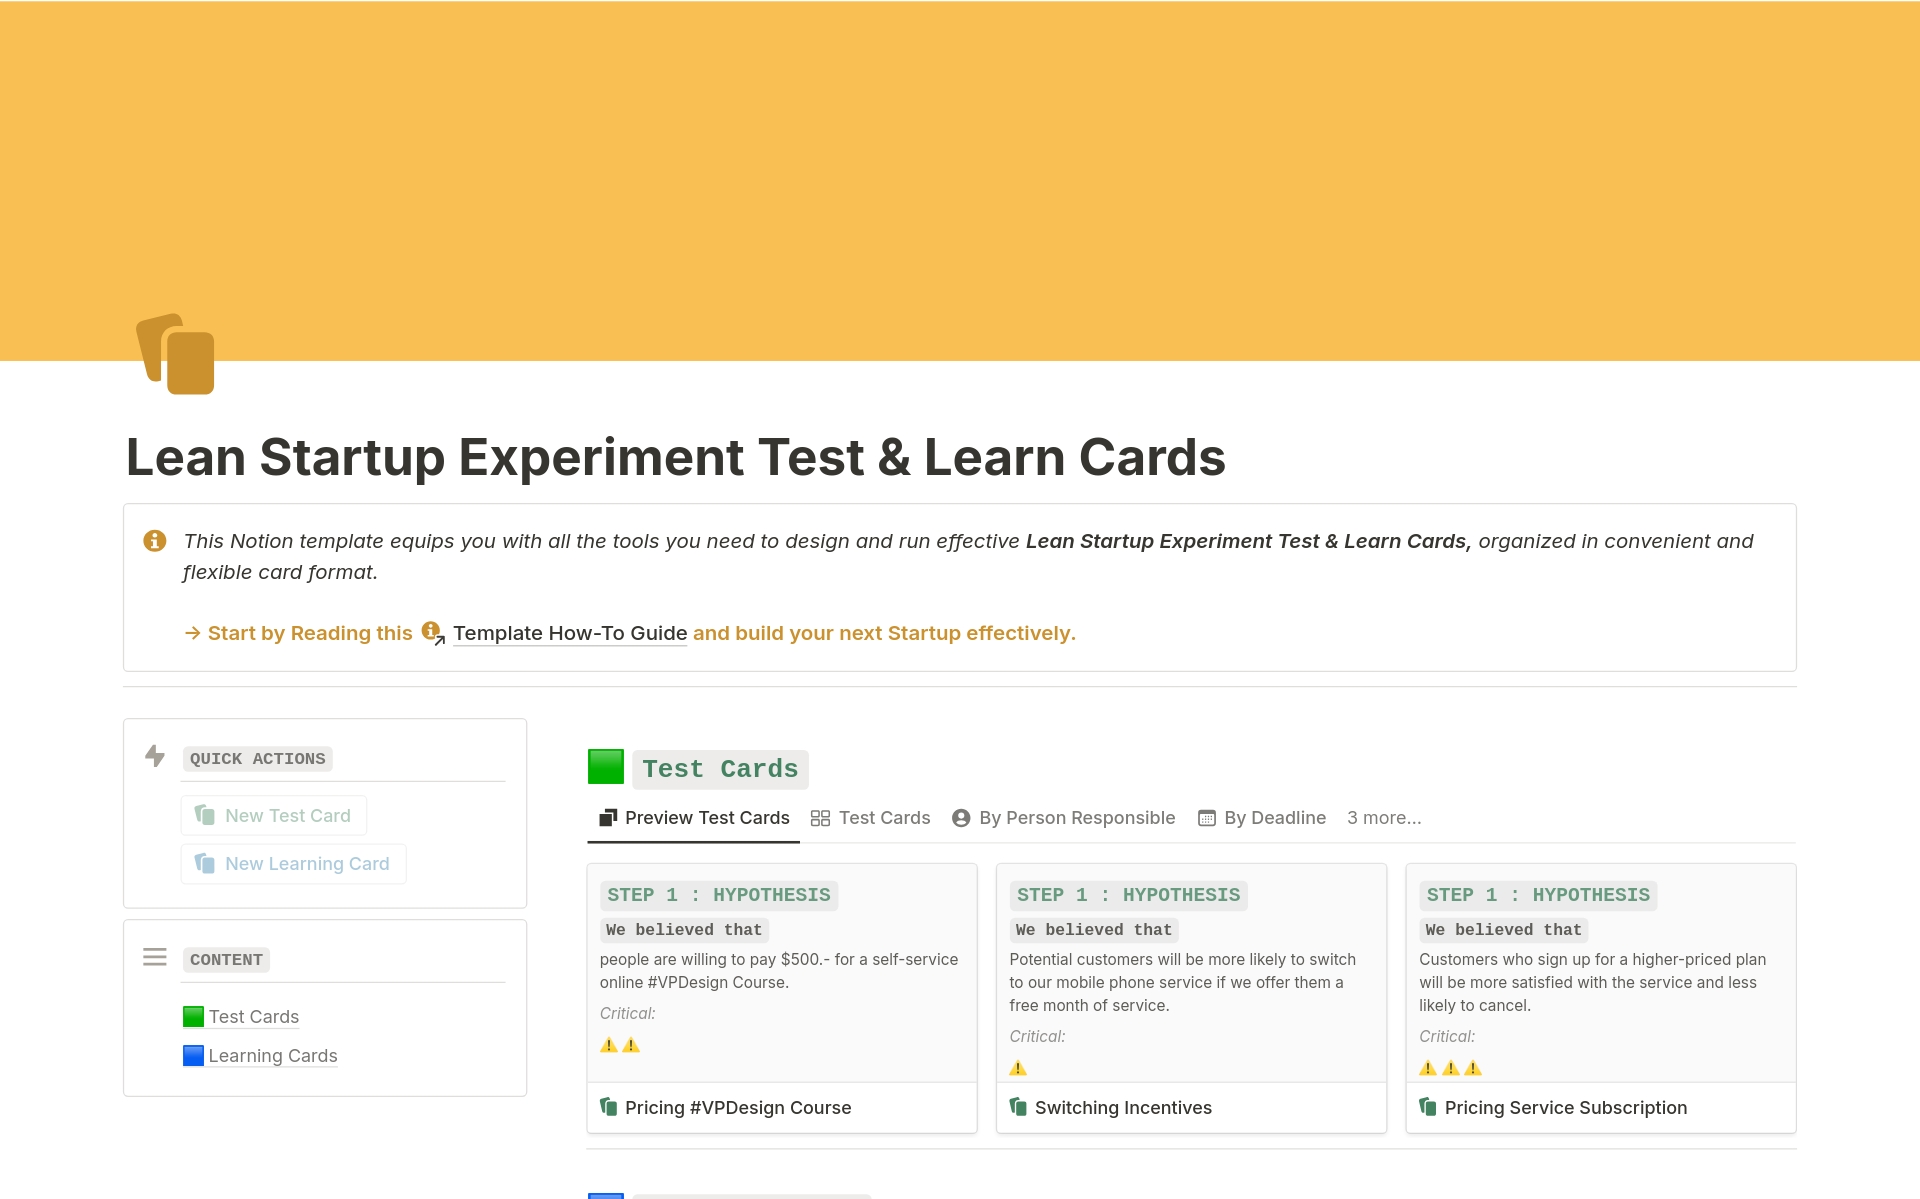The height and width of the screenshot is (1199, 1920).
Task: Click the Test Cards content icon
Action: tap(193, 1014)
